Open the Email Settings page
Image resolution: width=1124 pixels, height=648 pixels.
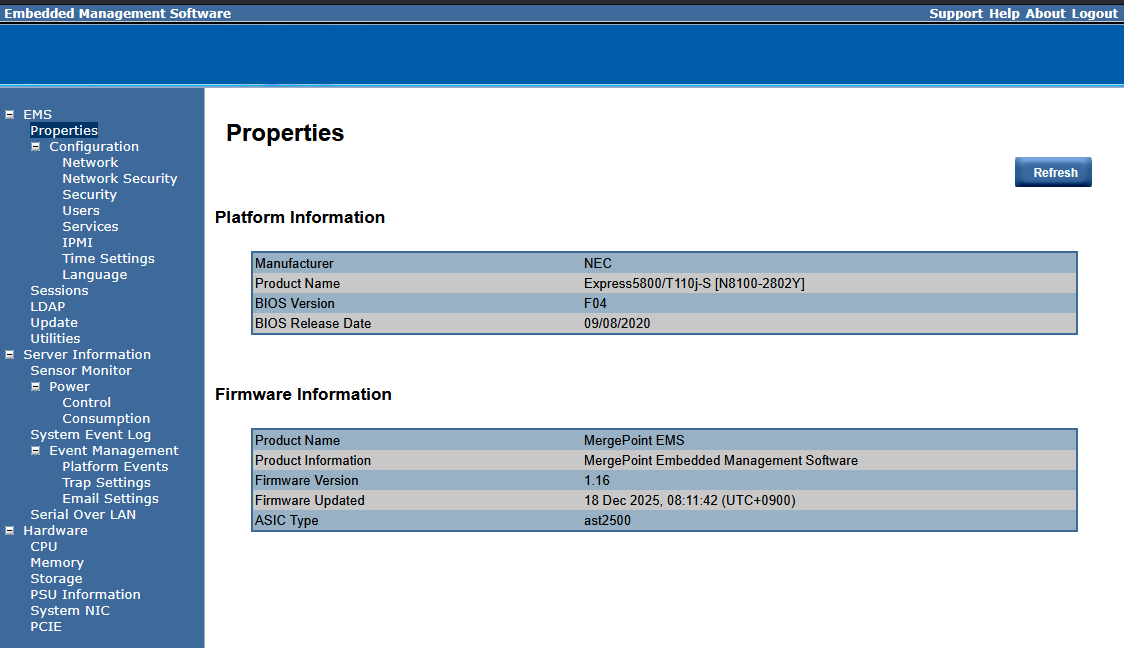click(110, 499)
